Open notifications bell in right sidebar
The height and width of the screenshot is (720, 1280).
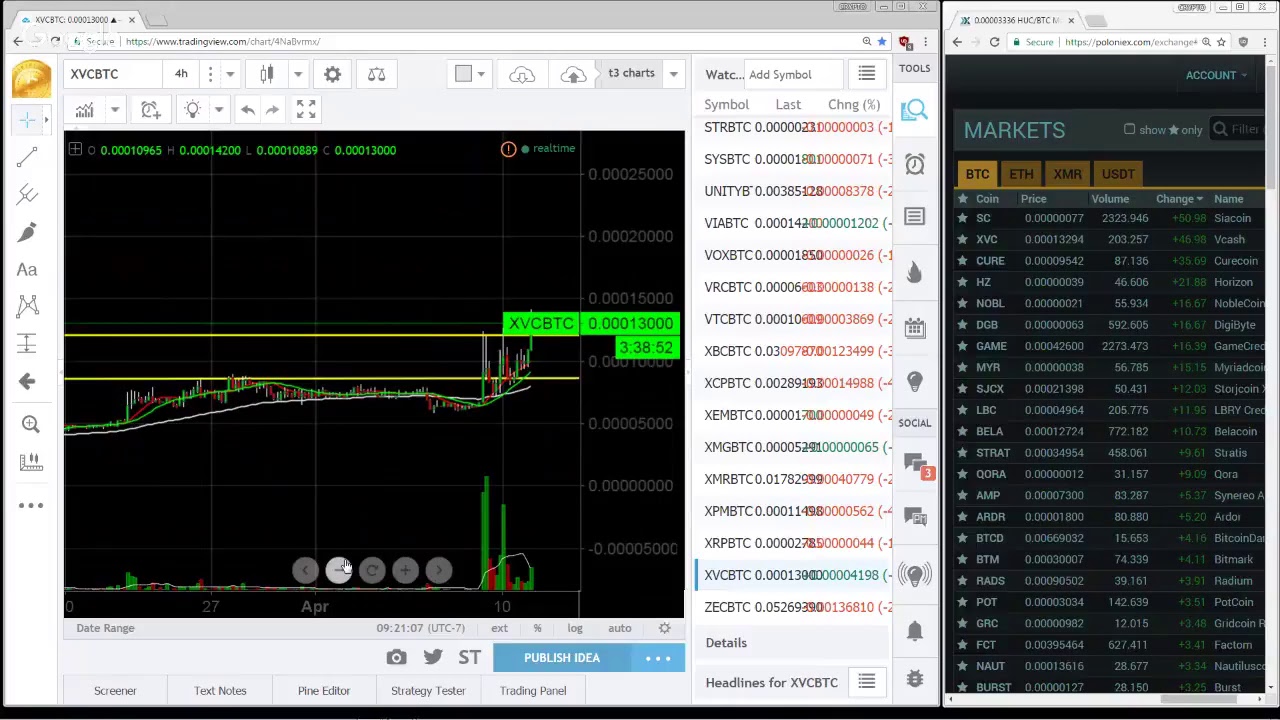[914, 631]
